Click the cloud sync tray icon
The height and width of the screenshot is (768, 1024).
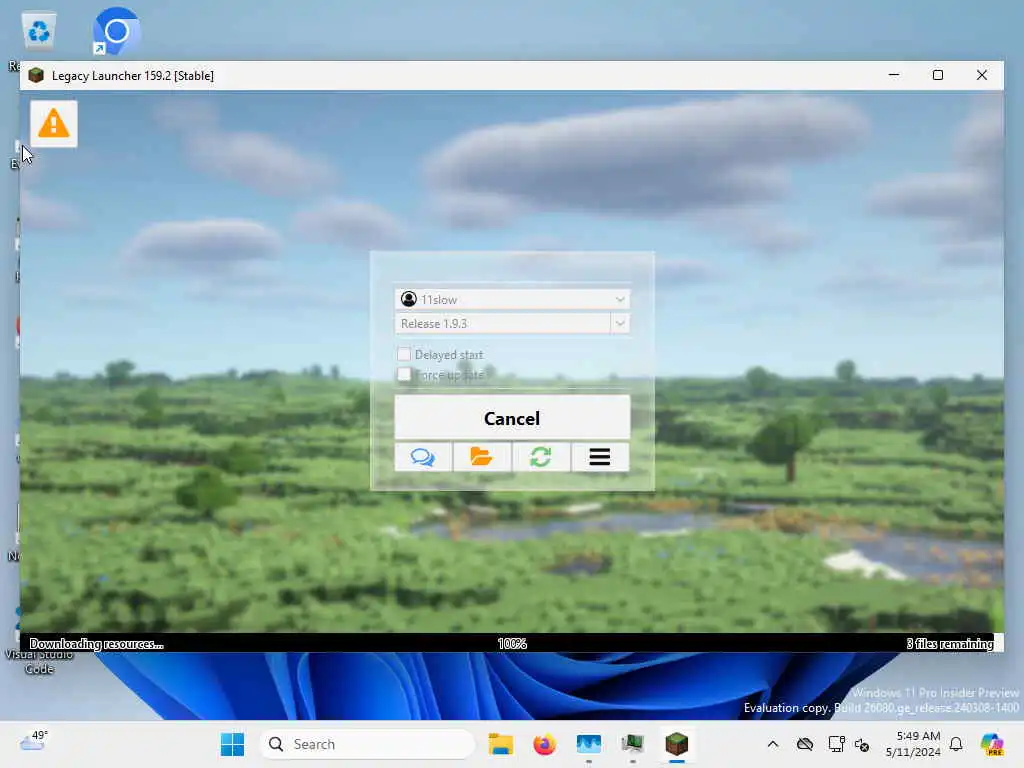[x=805, y=744]
